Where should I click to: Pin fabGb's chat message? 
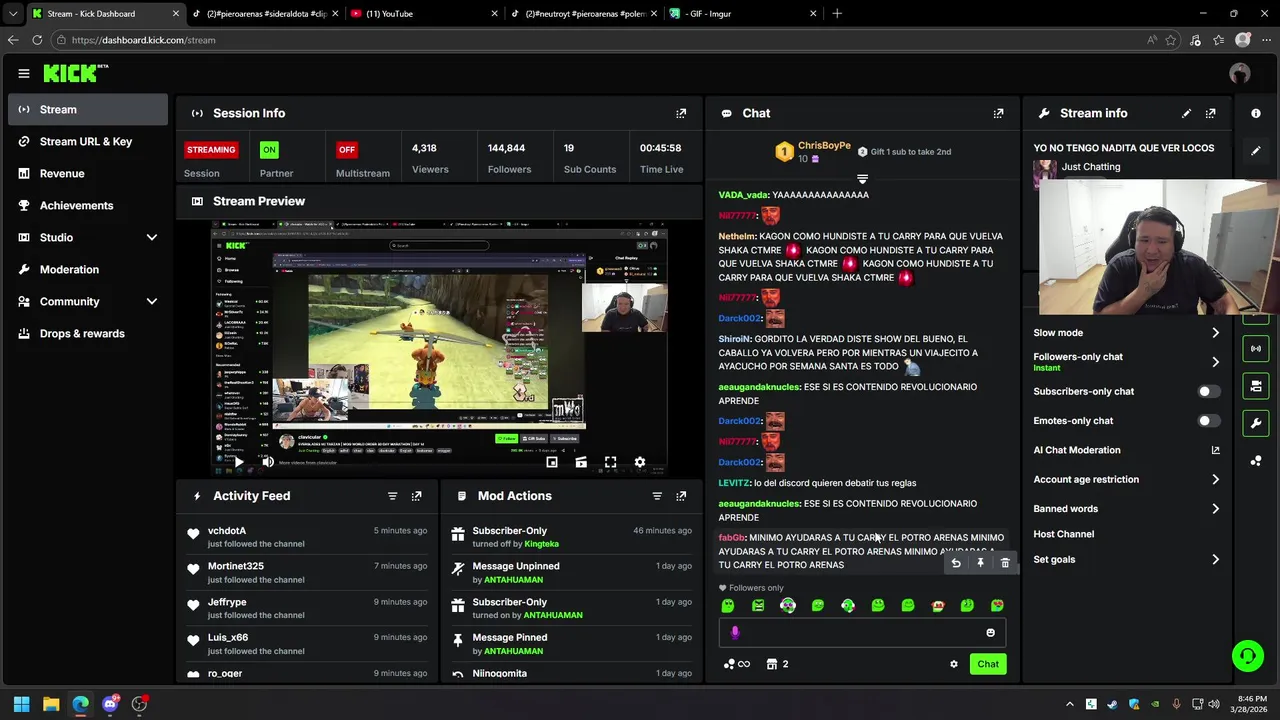[980, 563]
